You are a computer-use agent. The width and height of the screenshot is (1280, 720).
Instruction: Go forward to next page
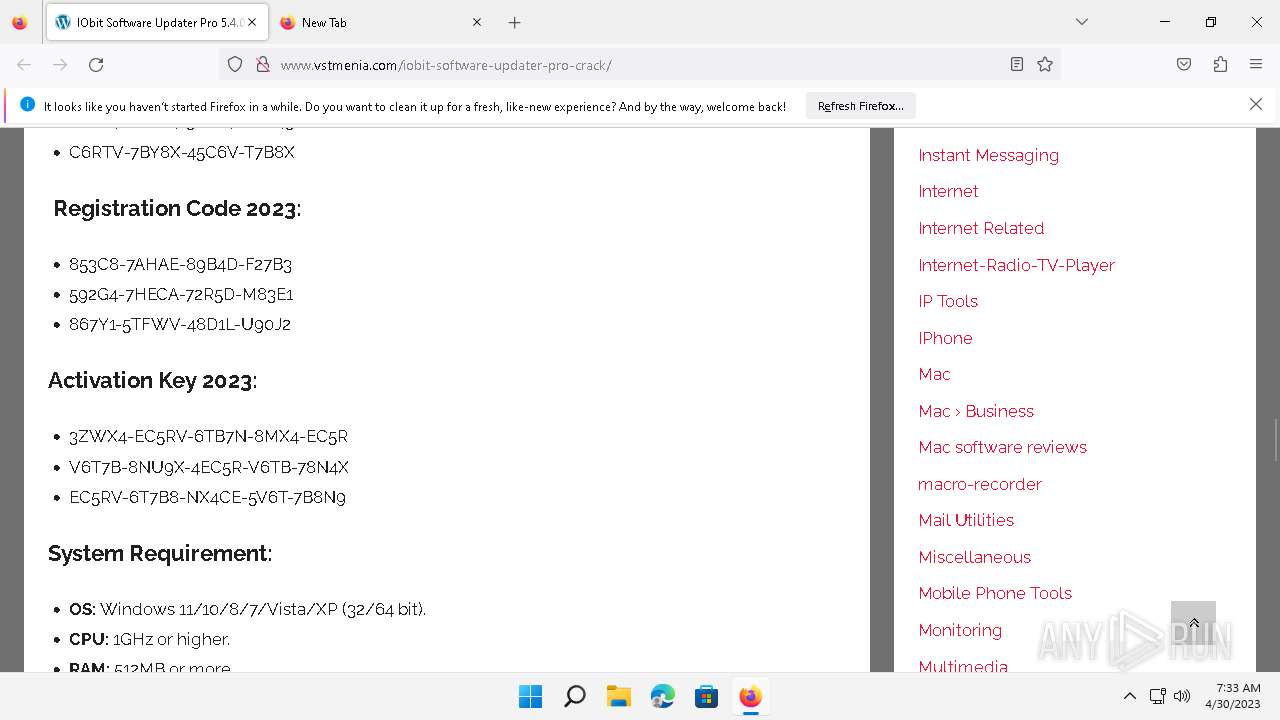point(60,65)
